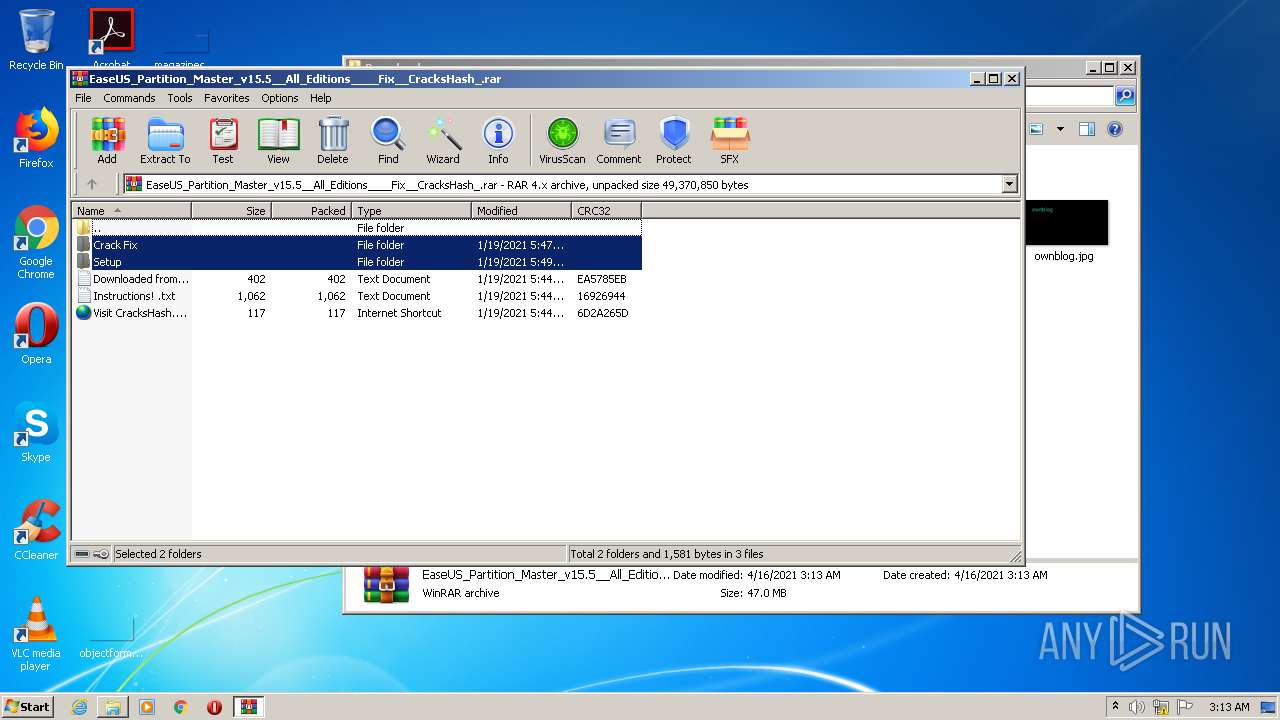Open the Google Chrome desktop shortcut
The image size is (1280, 720).
tap(36, 243)
